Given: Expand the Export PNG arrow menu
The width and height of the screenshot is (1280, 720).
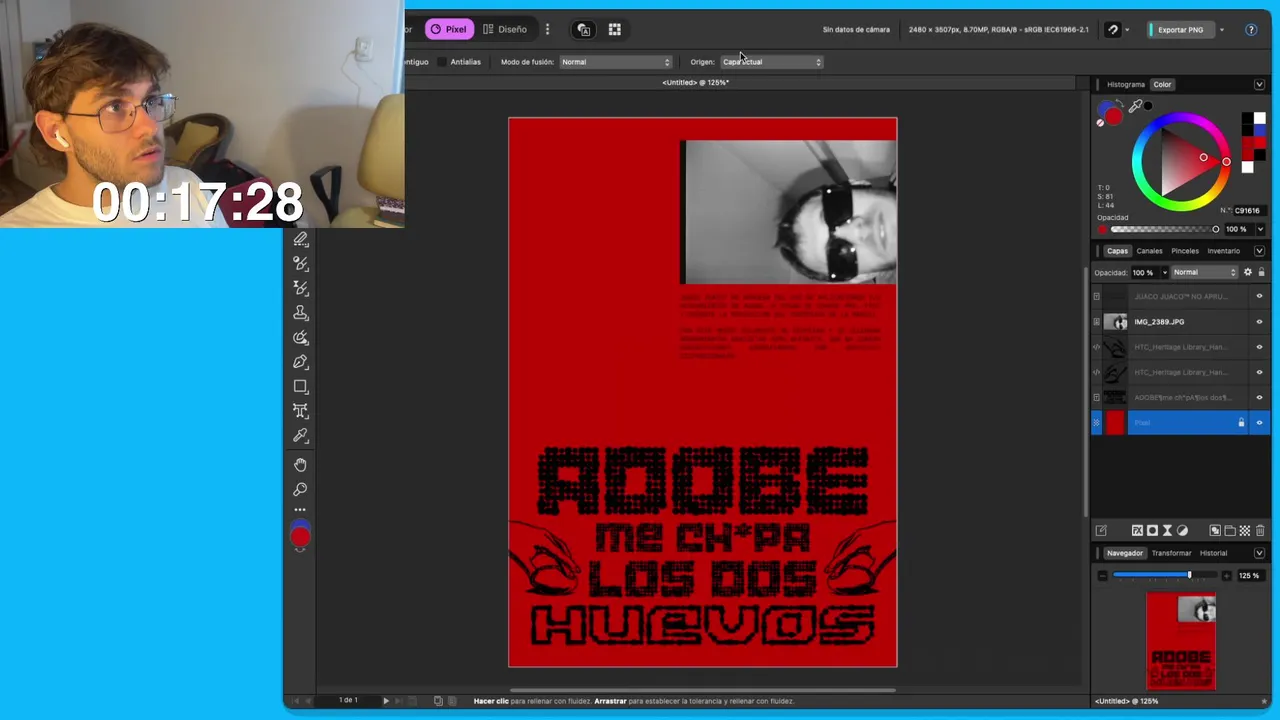Looking at the screenshot, I should click(1222, 30).
